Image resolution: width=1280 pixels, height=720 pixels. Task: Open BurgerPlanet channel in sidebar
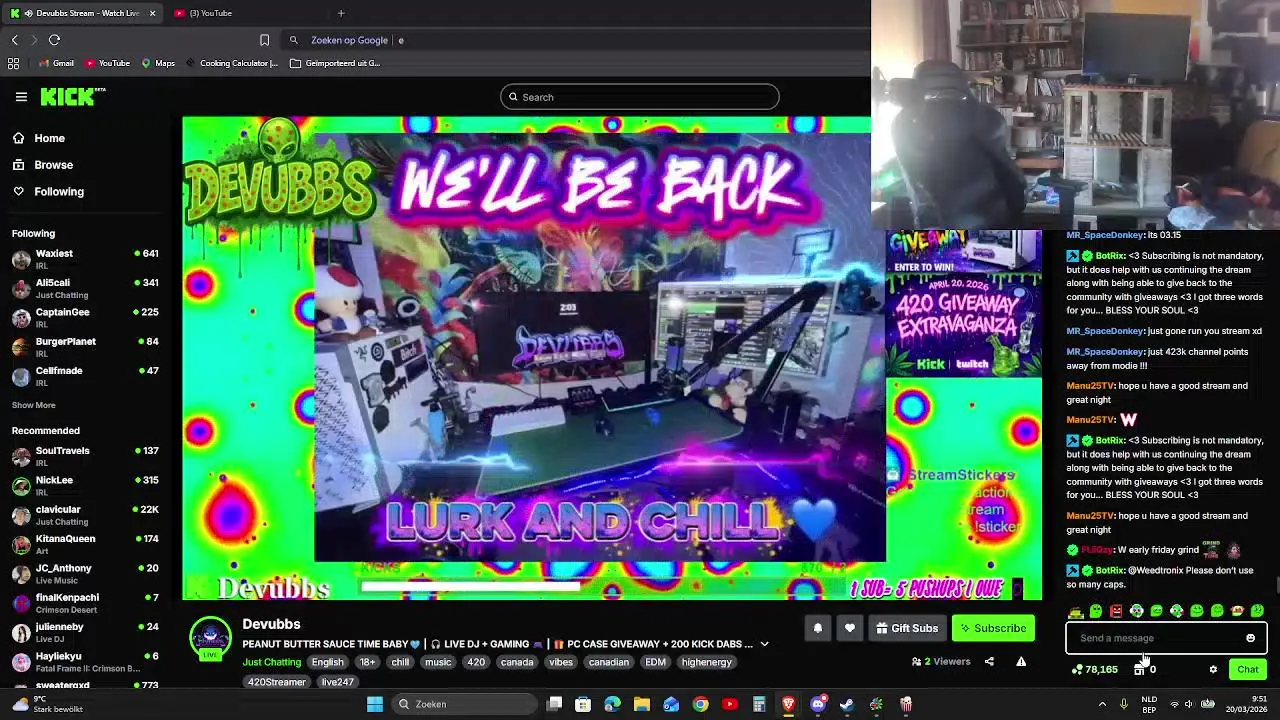(x=85, y=346)
